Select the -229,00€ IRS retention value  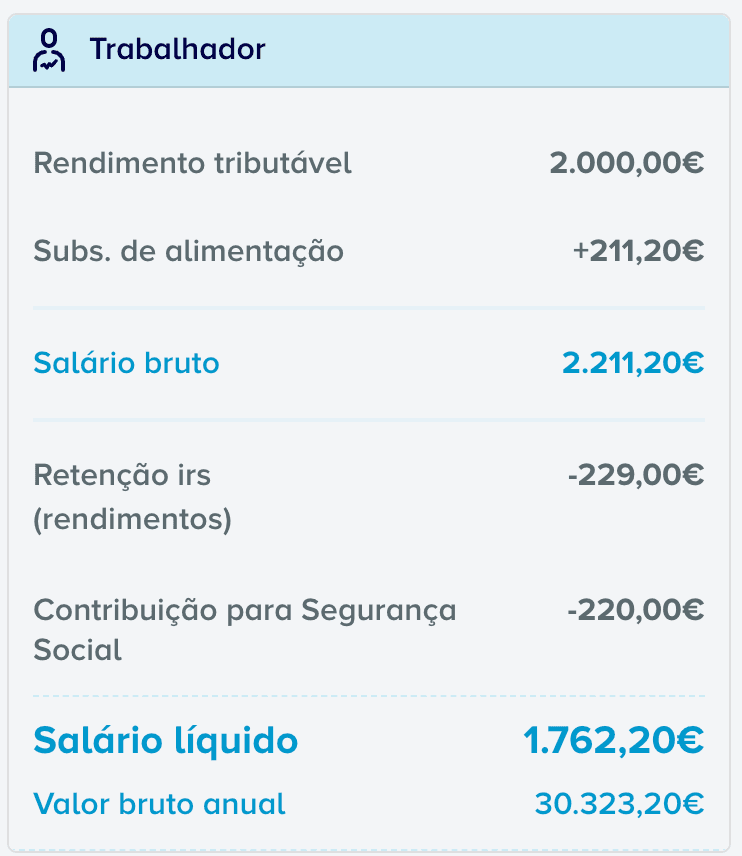click(x=635, y=475)
